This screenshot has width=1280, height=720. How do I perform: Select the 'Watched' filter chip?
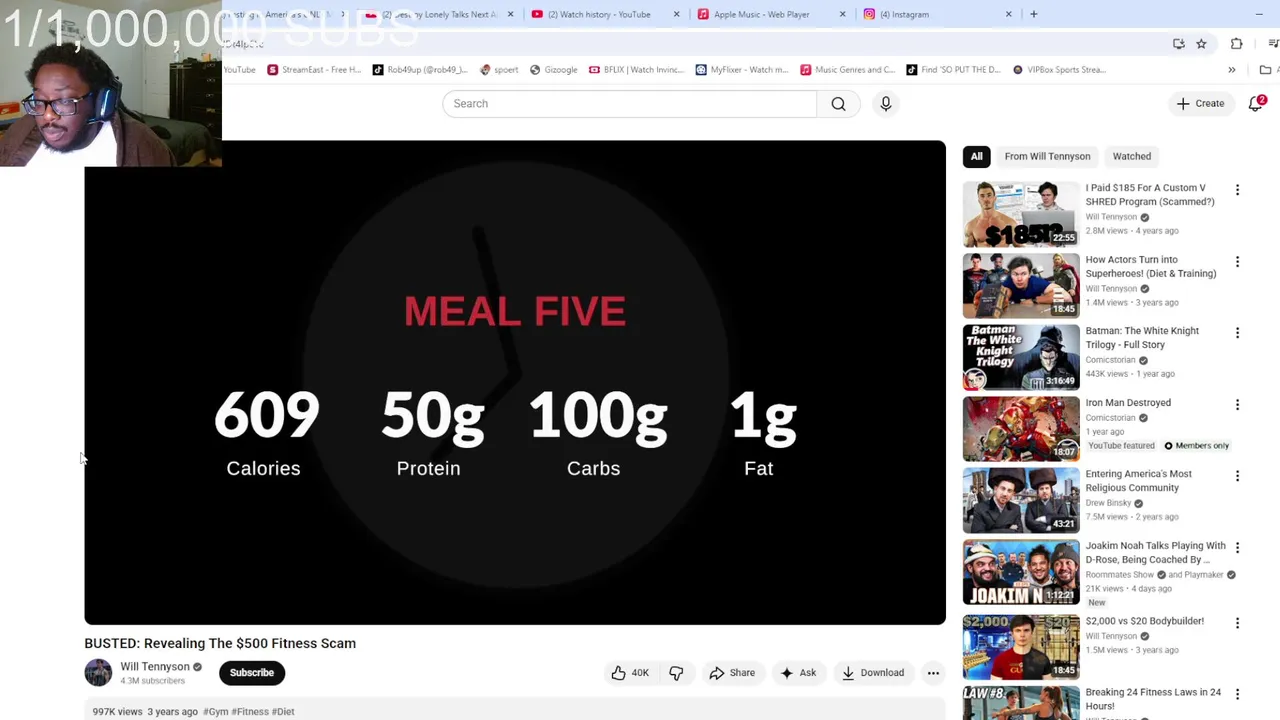tap(1132, 156)
